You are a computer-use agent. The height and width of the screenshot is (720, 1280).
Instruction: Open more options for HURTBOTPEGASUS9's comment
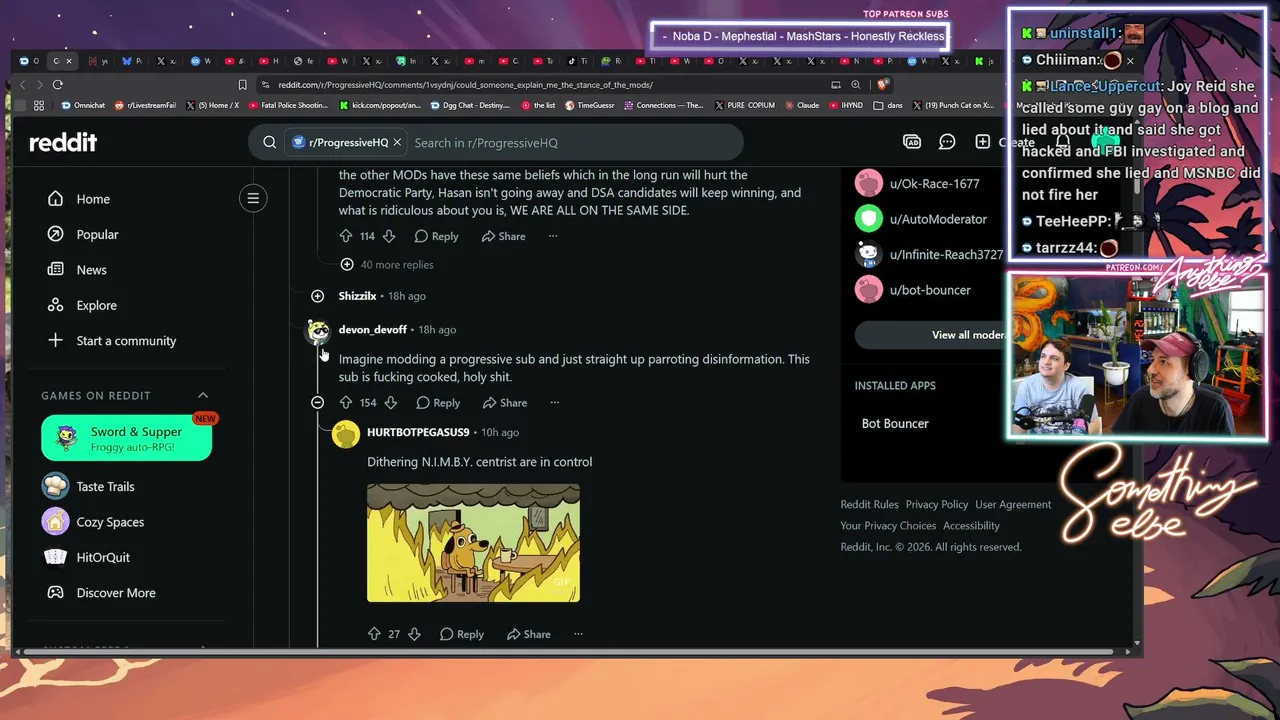[578, 634]
